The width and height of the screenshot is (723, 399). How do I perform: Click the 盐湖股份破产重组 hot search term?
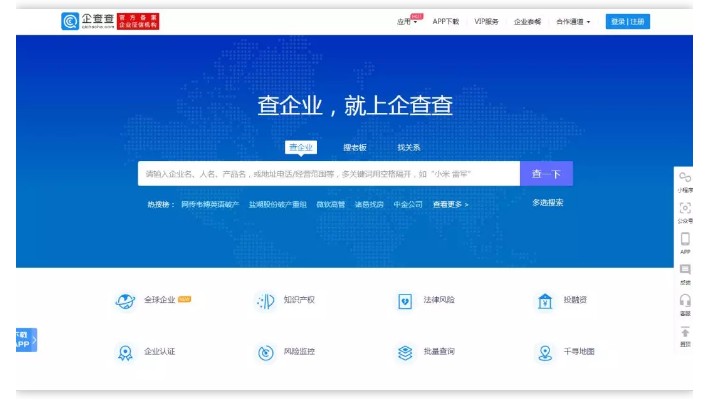[278, 204]
